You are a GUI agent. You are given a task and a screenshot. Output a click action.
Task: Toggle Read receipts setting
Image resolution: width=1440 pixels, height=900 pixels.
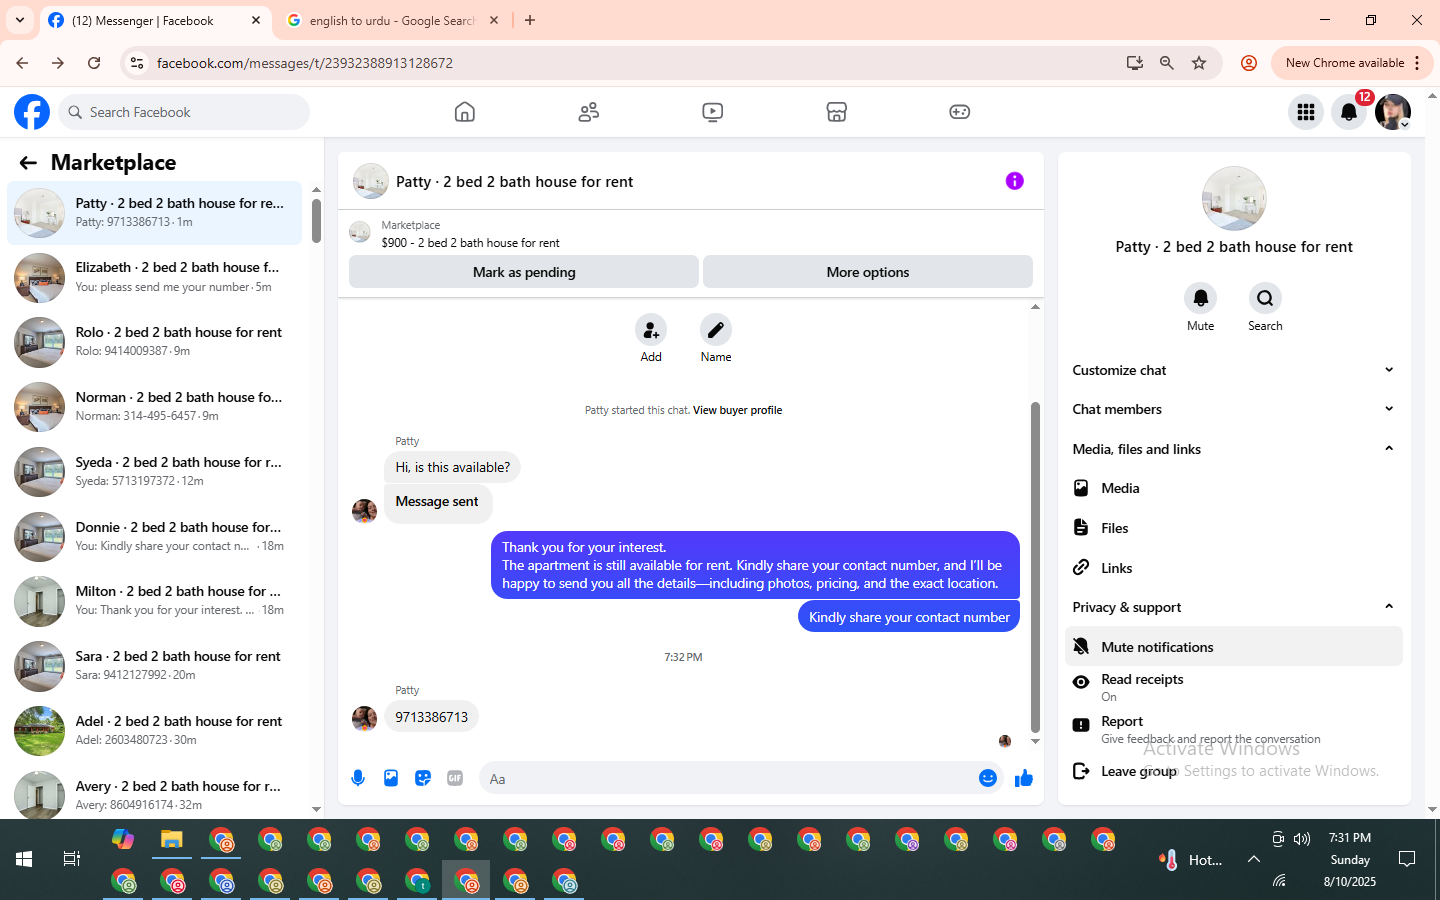coord(1233,687)
